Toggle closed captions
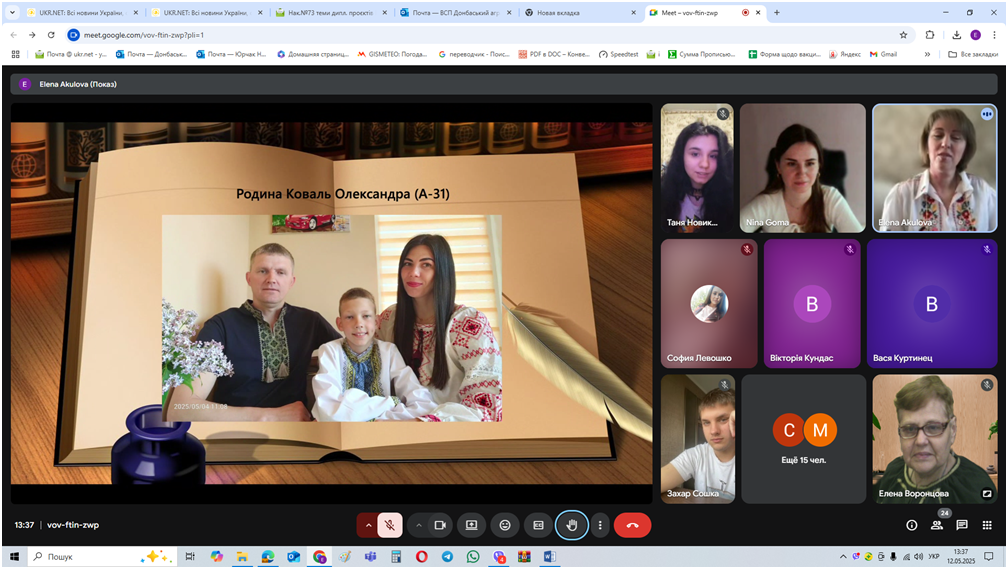 [538, 525]
